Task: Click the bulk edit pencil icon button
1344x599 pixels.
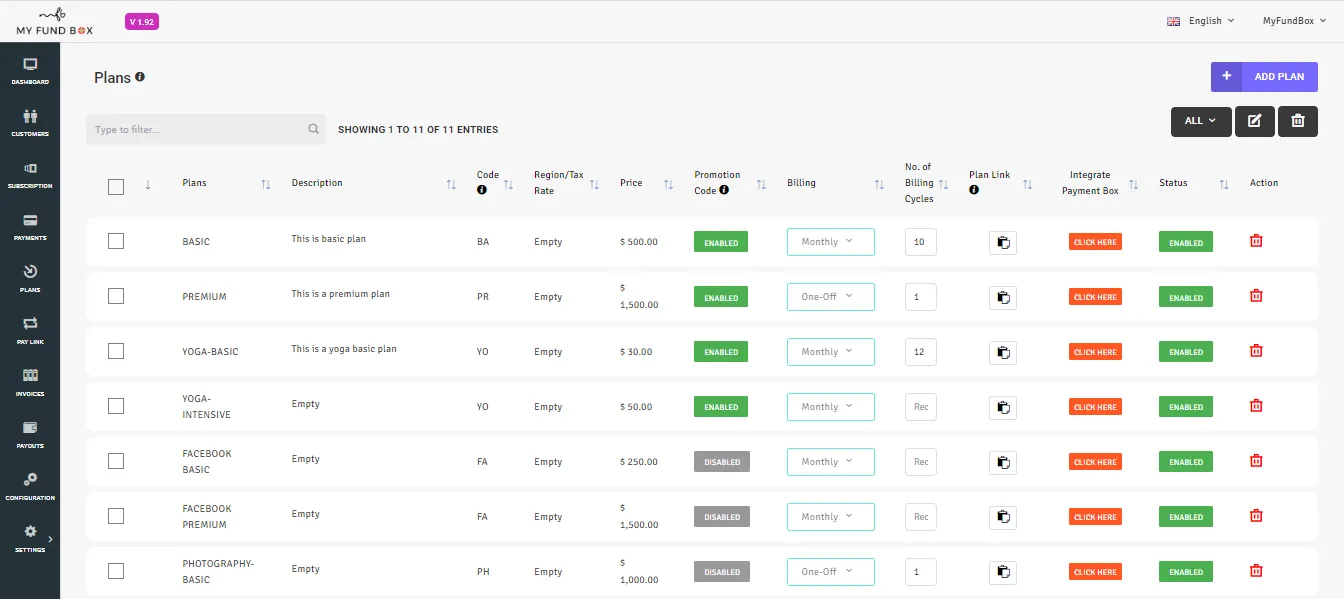Action: click(1254, 121)
